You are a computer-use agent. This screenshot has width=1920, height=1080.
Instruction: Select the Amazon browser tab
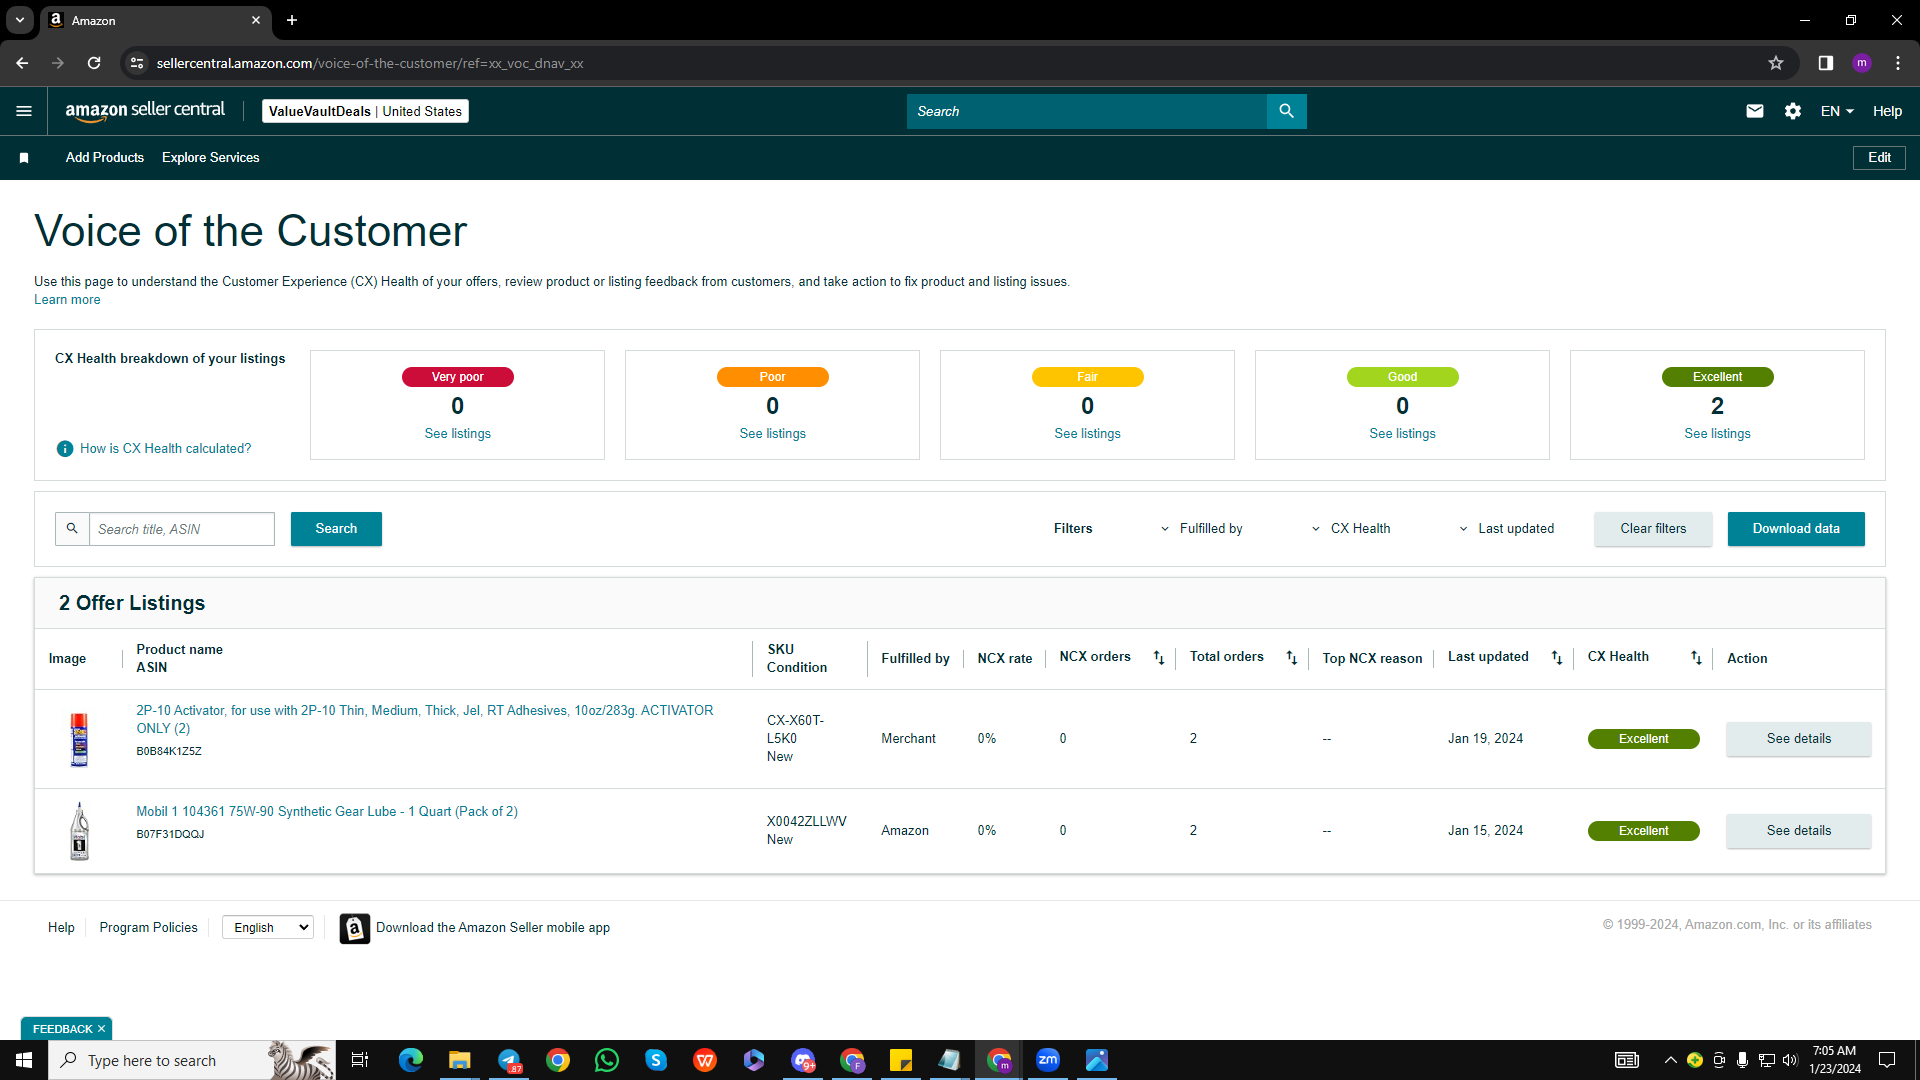(x=155, y=20)
